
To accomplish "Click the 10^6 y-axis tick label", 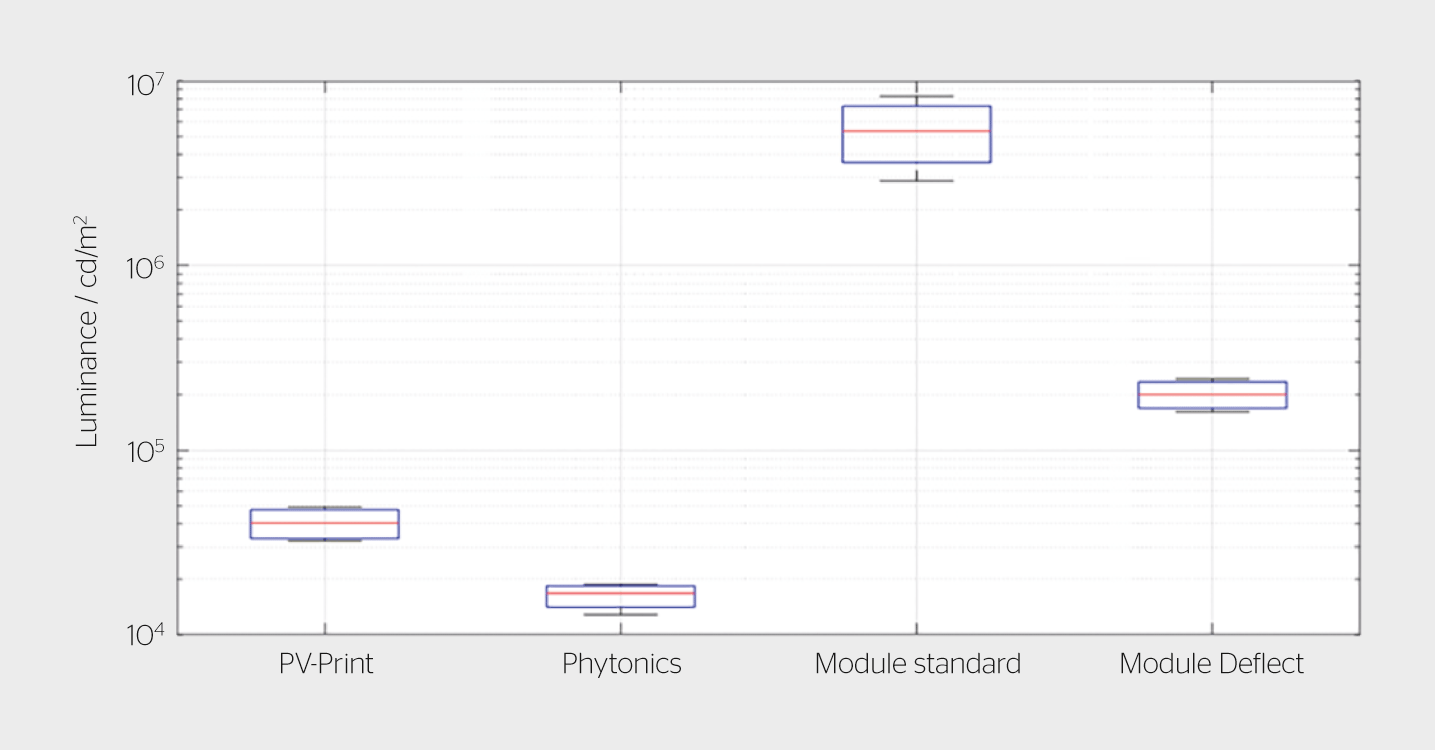I will 148,267.
